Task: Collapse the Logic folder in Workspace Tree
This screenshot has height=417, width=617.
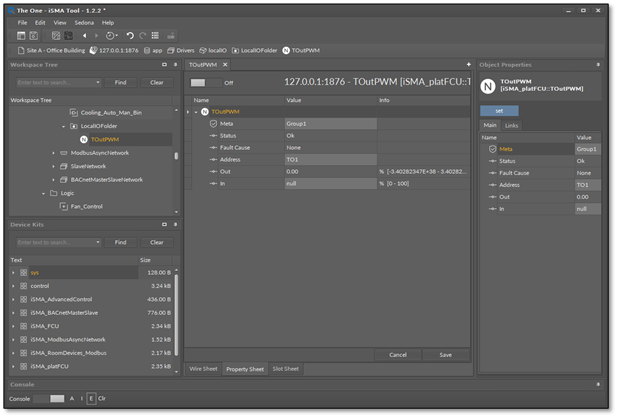Action: [43, 193]
